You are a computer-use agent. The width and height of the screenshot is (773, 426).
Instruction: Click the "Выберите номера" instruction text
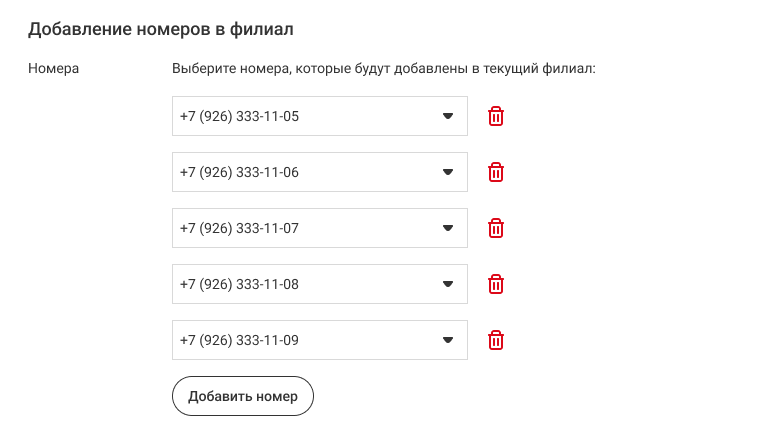[x=383, y=69]
